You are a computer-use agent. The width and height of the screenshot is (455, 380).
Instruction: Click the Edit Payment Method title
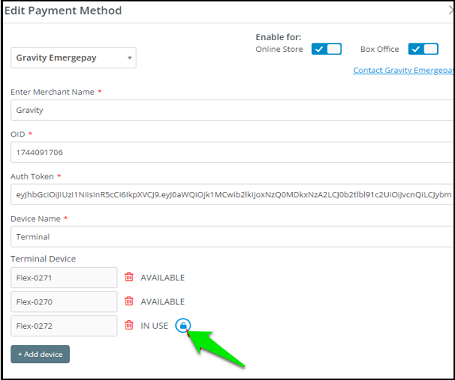[x=63, y=11]
